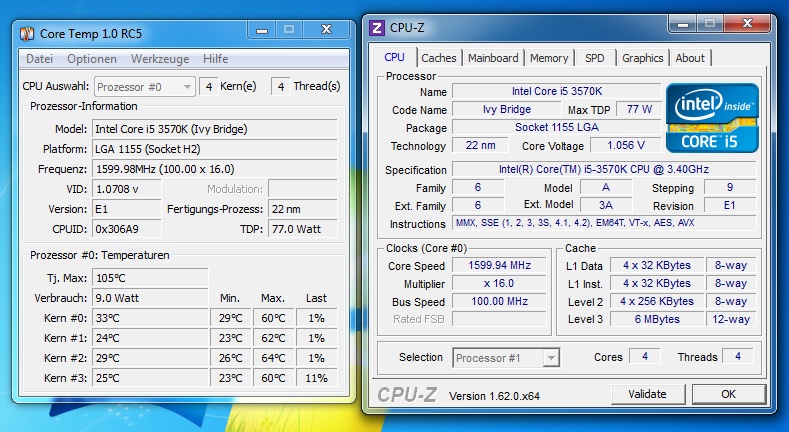This screenshot has width=789, height=432.
Task: Switch to the About tab in CPU-Z
Action: pyautogui.click(x=690, y=58)
